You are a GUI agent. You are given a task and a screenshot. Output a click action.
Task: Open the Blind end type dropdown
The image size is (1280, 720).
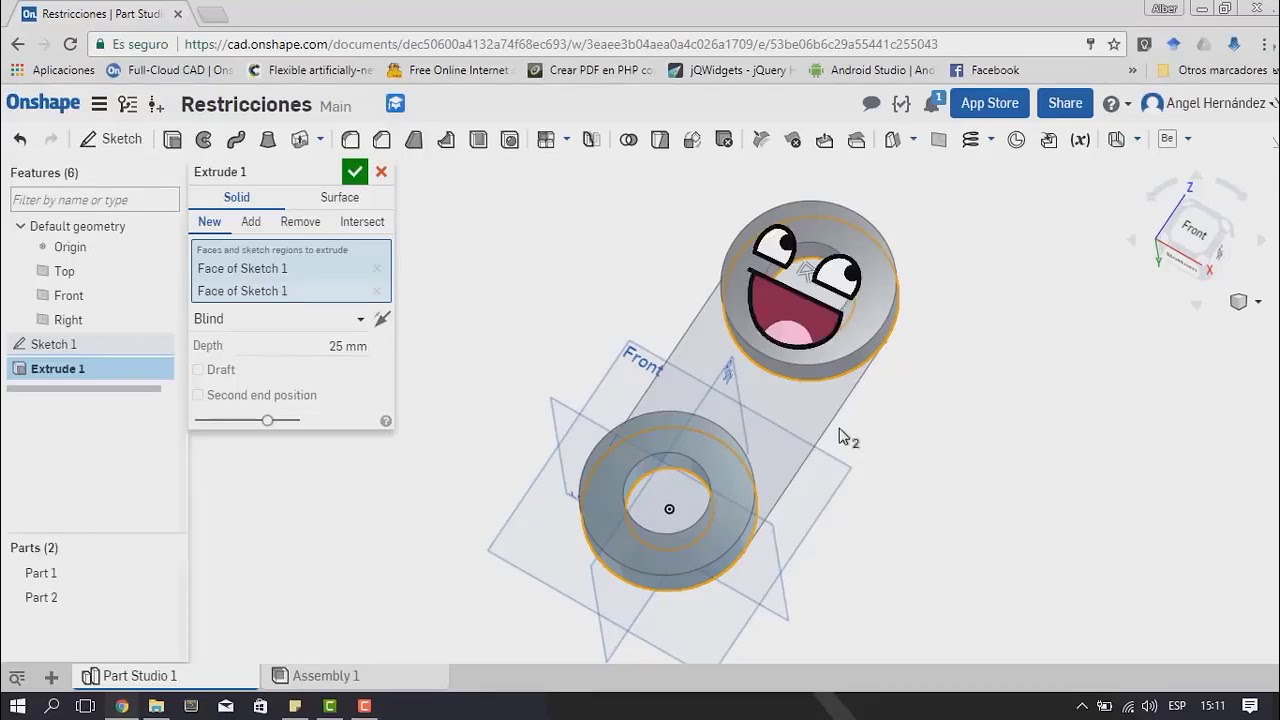pyautogui.click(x=279, y=319)
